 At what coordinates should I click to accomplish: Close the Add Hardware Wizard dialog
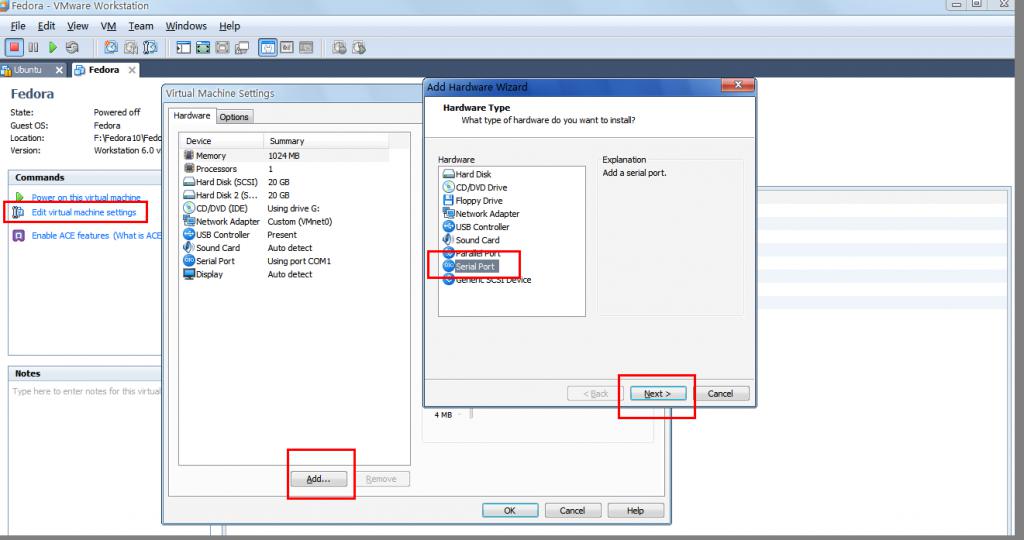(738, 85)
